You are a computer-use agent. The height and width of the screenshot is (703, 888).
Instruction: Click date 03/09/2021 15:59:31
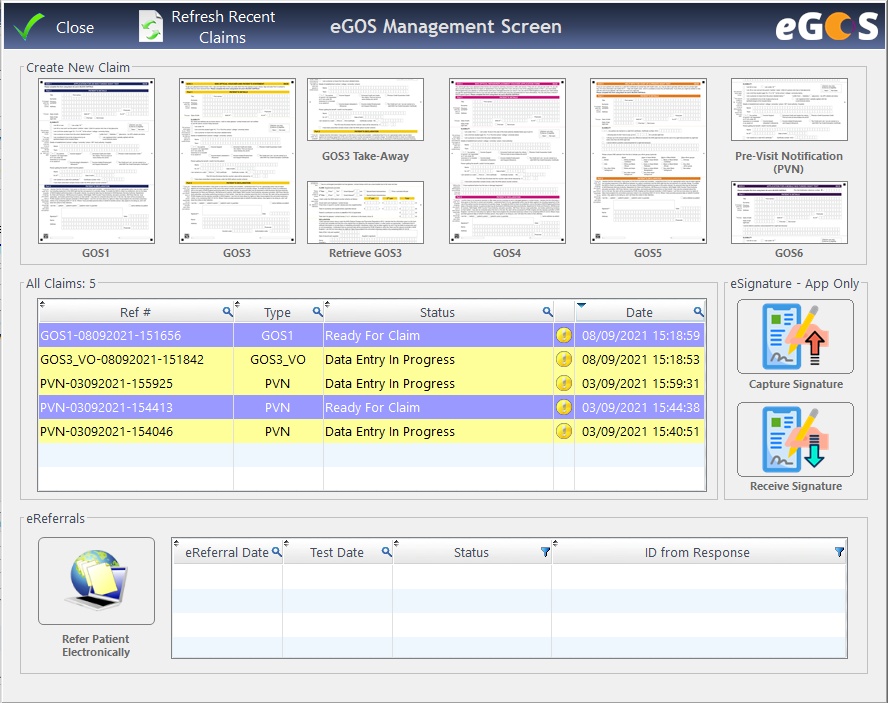(x=641, y=384)
